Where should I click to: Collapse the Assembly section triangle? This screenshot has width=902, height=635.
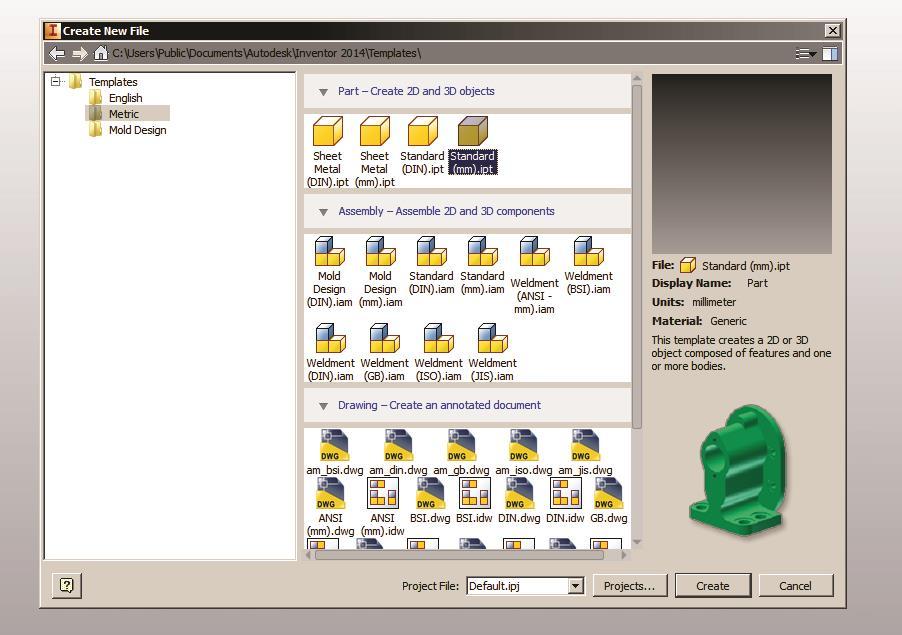pyautogui.click(x=323, y=212)
